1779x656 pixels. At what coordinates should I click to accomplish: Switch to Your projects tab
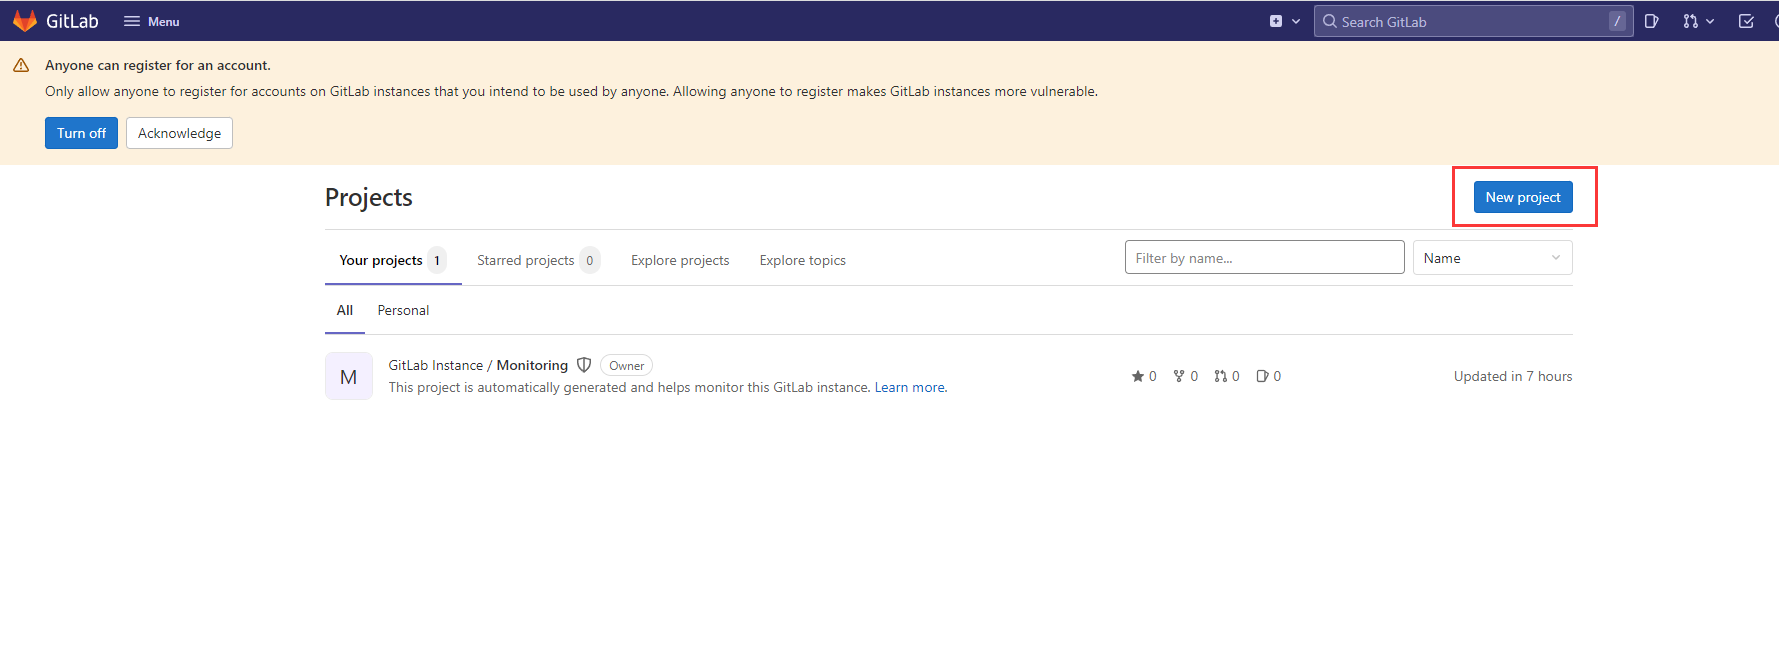pos(393,260)
